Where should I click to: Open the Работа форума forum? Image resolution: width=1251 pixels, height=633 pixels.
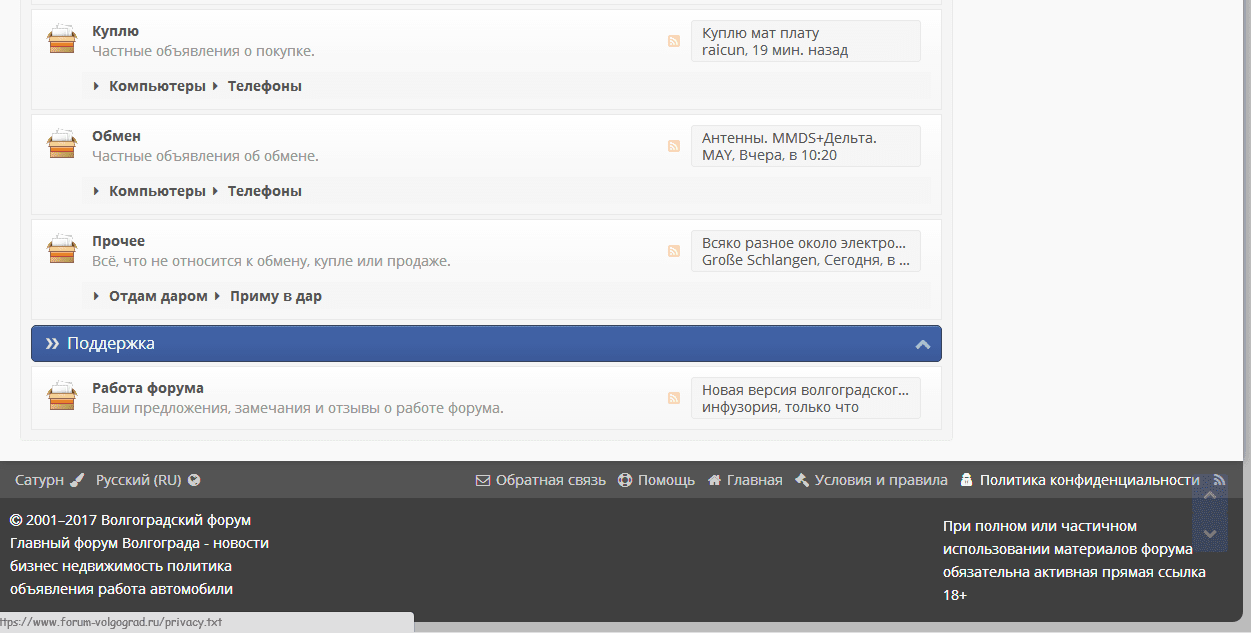point(148,388)
